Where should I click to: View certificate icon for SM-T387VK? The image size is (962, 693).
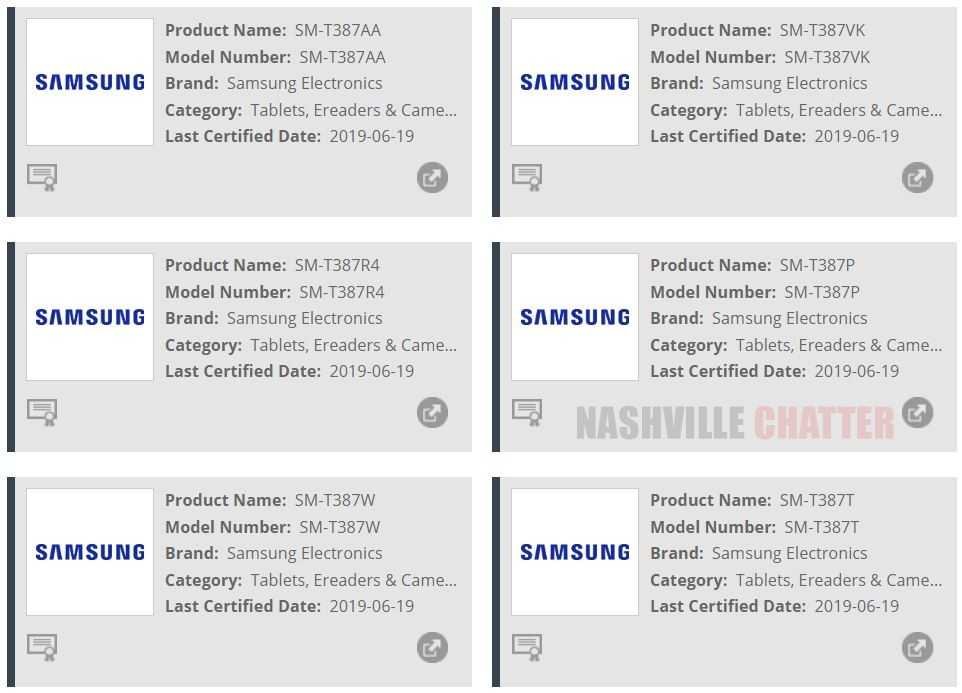coord(527,178)
